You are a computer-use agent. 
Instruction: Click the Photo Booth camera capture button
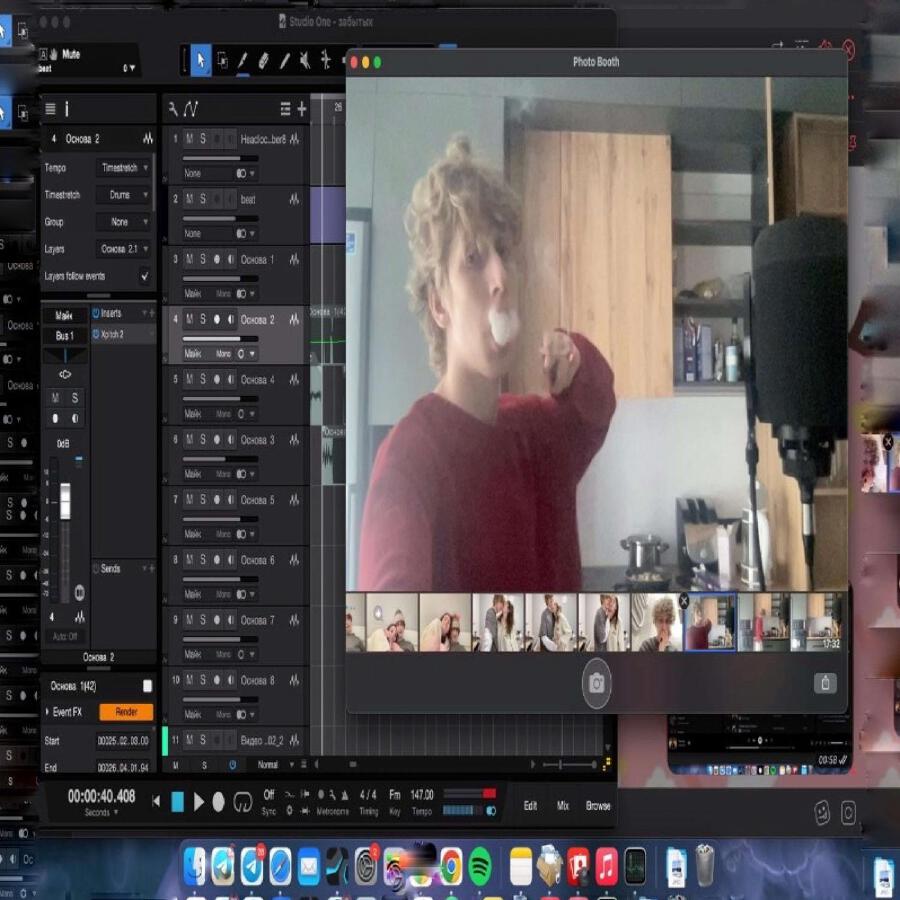coord(597,683)
